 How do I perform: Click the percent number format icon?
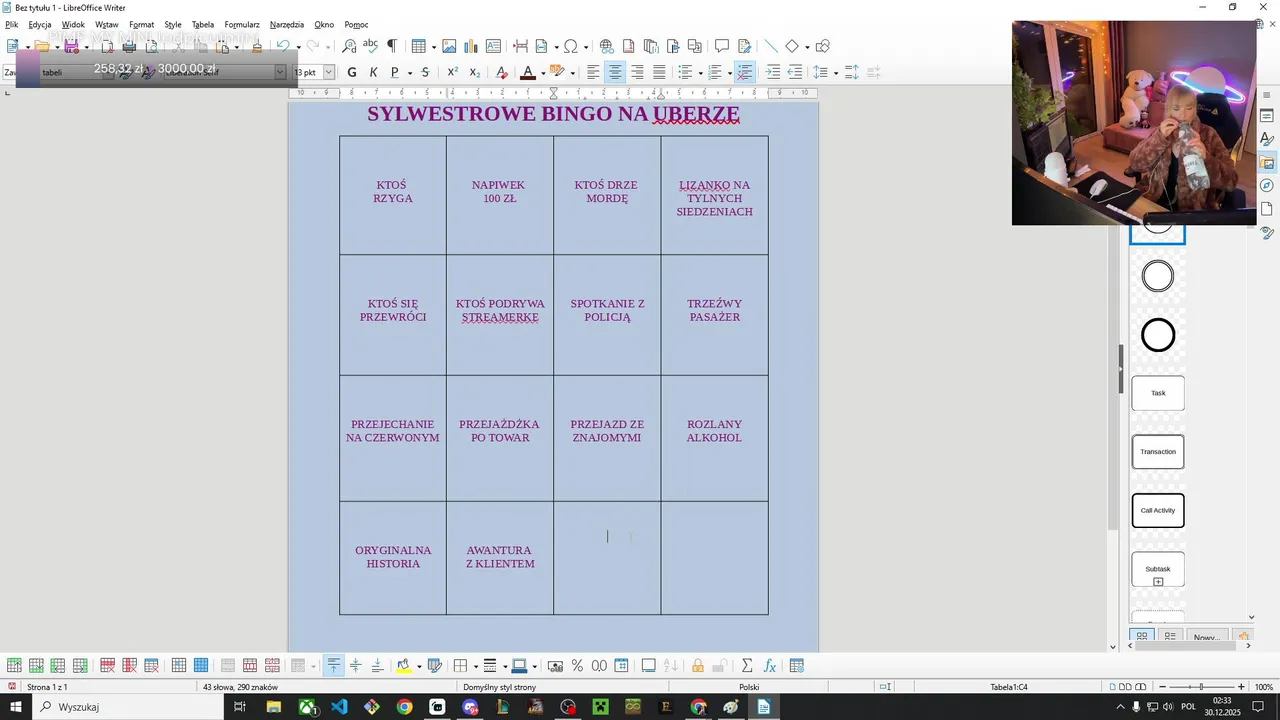[577, 665]
